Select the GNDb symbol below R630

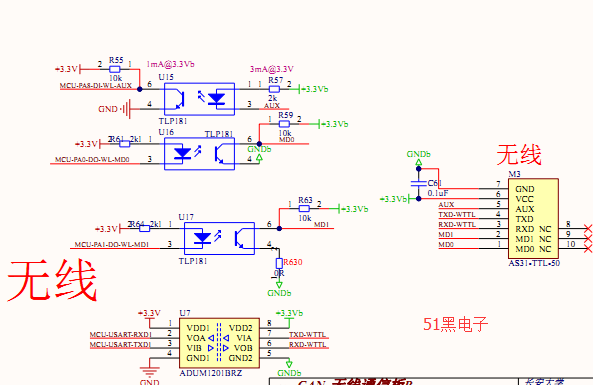tap(279, 290)
